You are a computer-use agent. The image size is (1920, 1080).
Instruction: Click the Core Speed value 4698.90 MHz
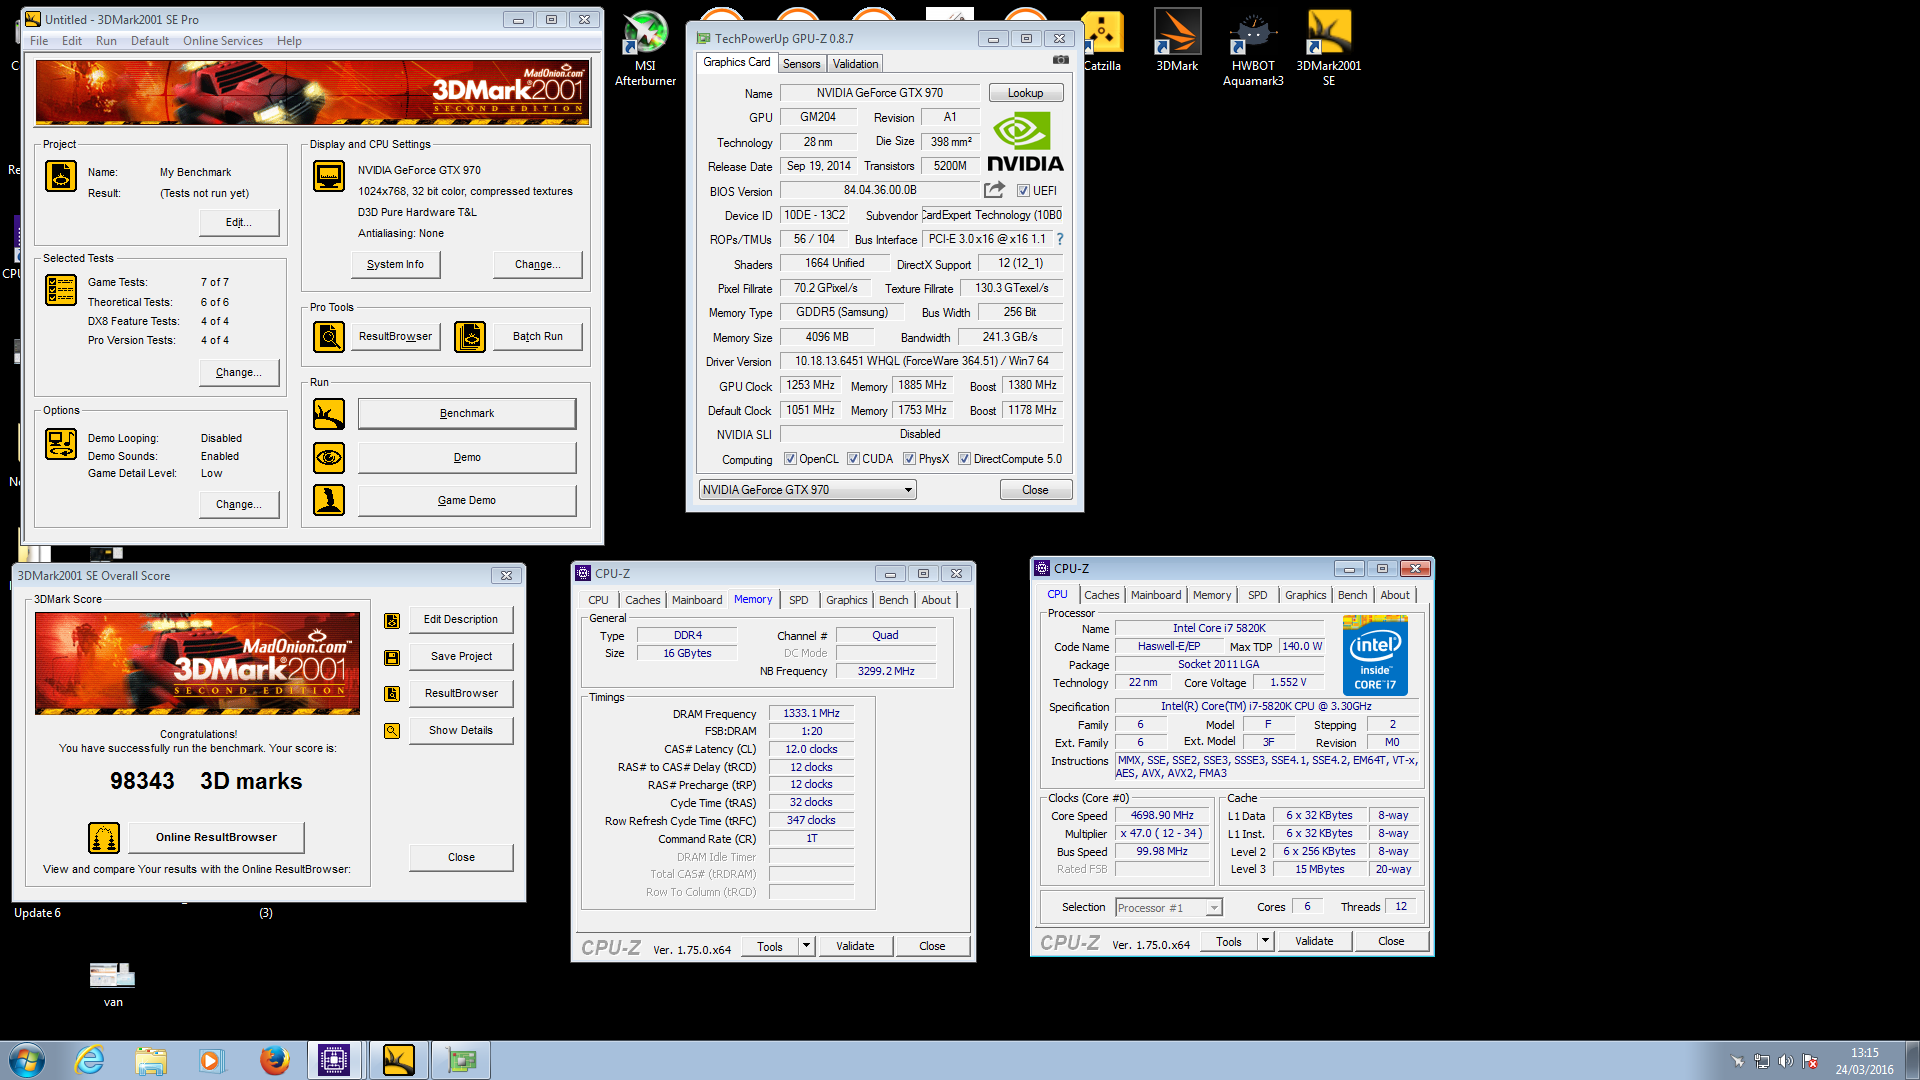[x=1162, y=816]
